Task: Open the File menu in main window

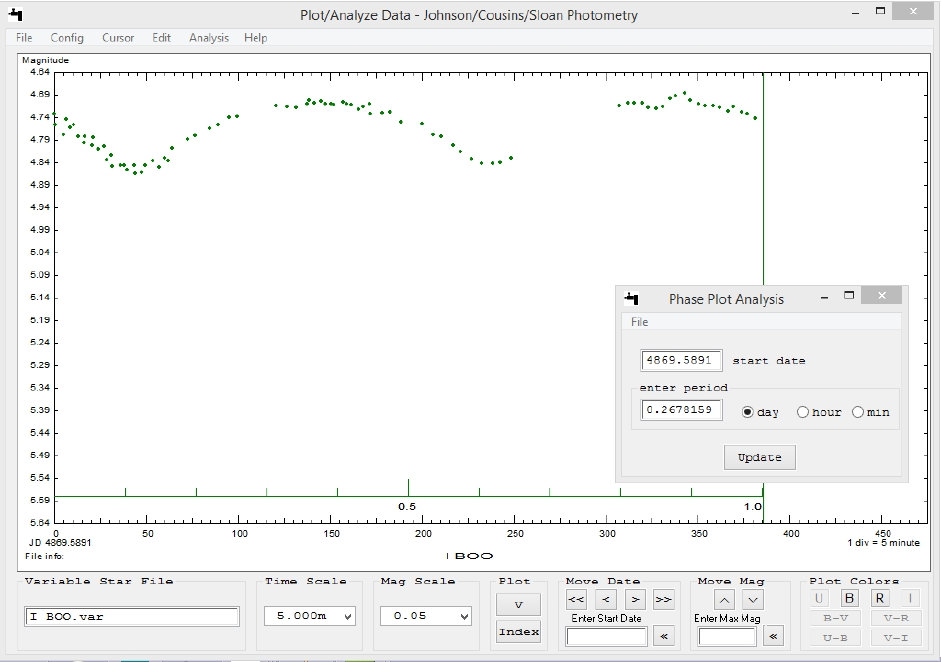Action: coord(24,38)
